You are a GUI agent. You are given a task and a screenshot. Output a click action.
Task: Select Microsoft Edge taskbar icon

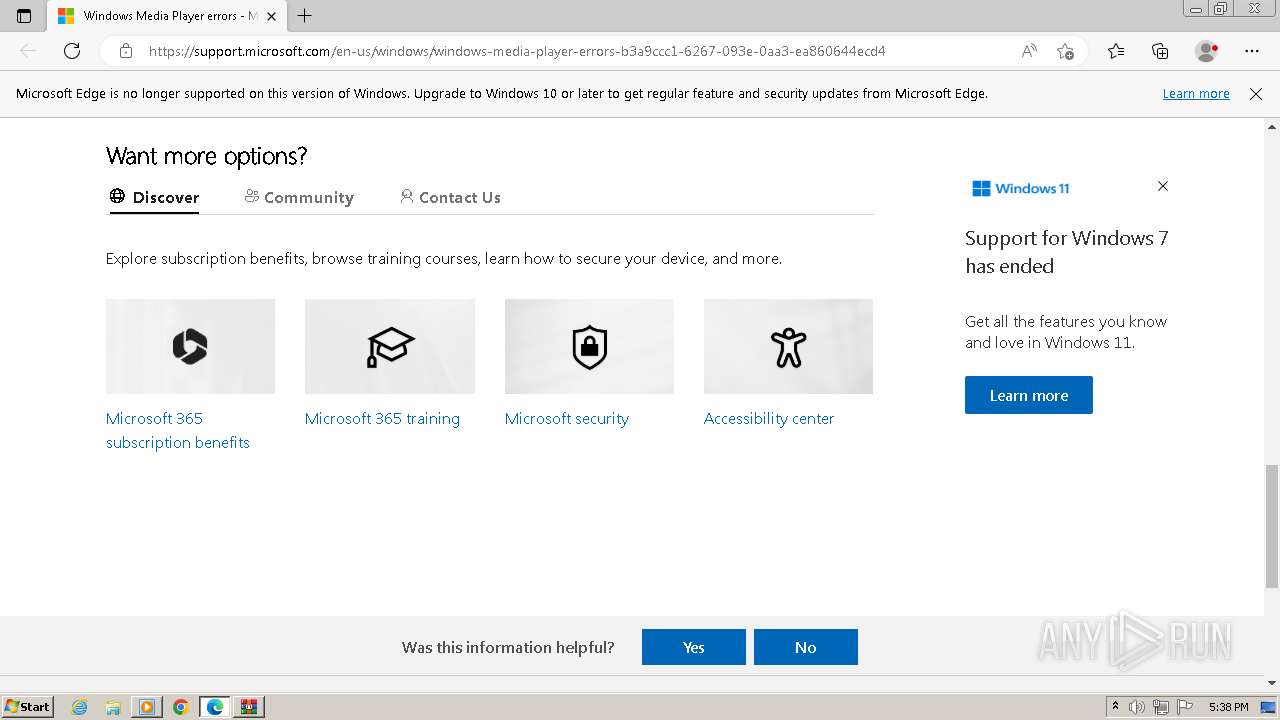coord(215,707)
